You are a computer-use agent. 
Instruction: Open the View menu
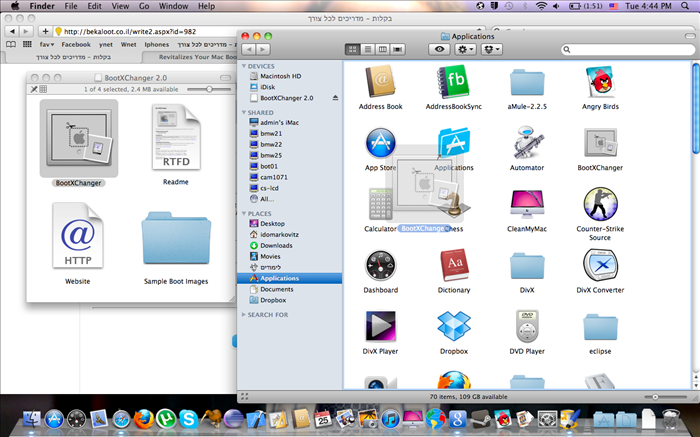[120, 6]
